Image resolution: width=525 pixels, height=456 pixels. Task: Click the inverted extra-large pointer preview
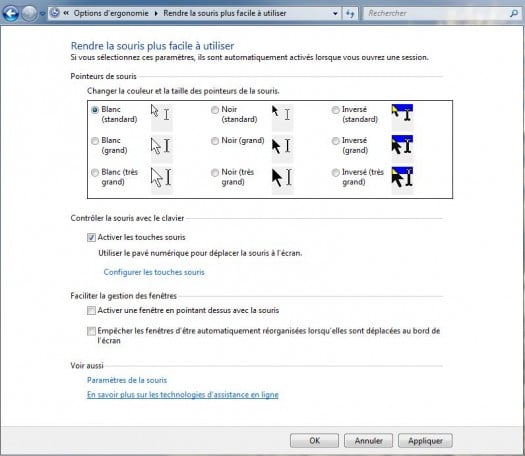[402, 180]
